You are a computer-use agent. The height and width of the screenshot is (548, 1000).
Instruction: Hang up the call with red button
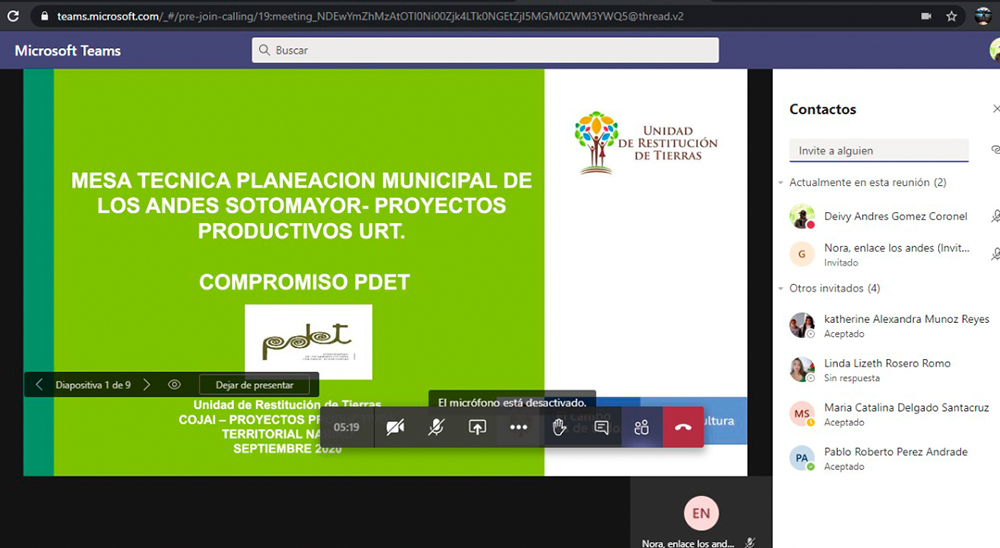tap(683, 427)
